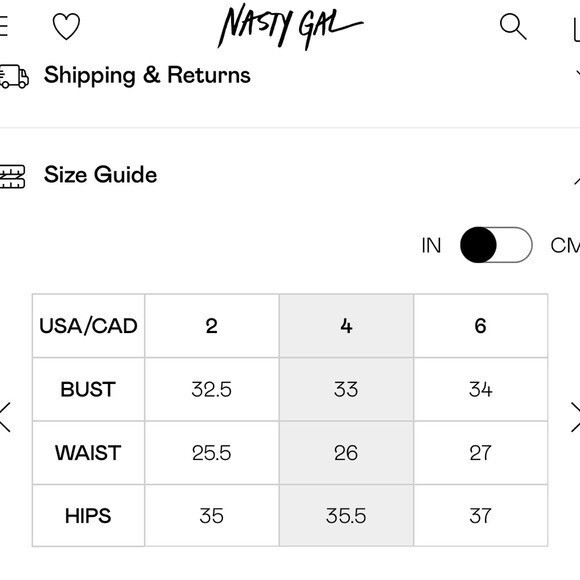Expand the Shipping & Returns chevron

point(577,74)
